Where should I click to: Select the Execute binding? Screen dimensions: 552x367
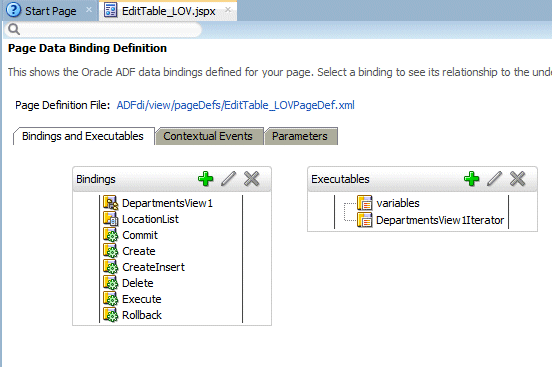click(x=142, y=299)
